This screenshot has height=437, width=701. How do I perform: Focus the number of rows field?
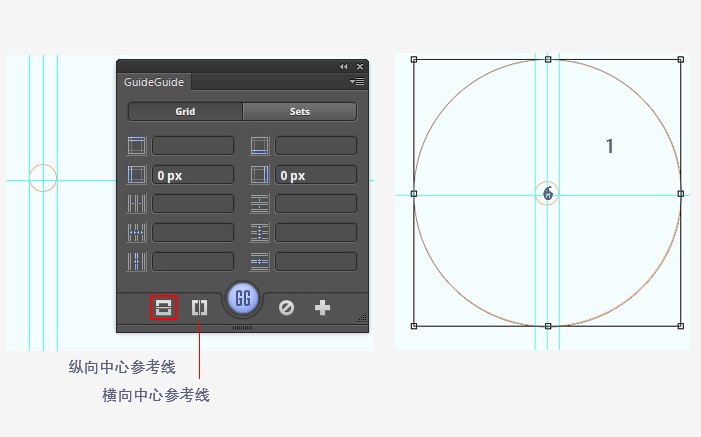pyautogui.click(x=316, y=204)
